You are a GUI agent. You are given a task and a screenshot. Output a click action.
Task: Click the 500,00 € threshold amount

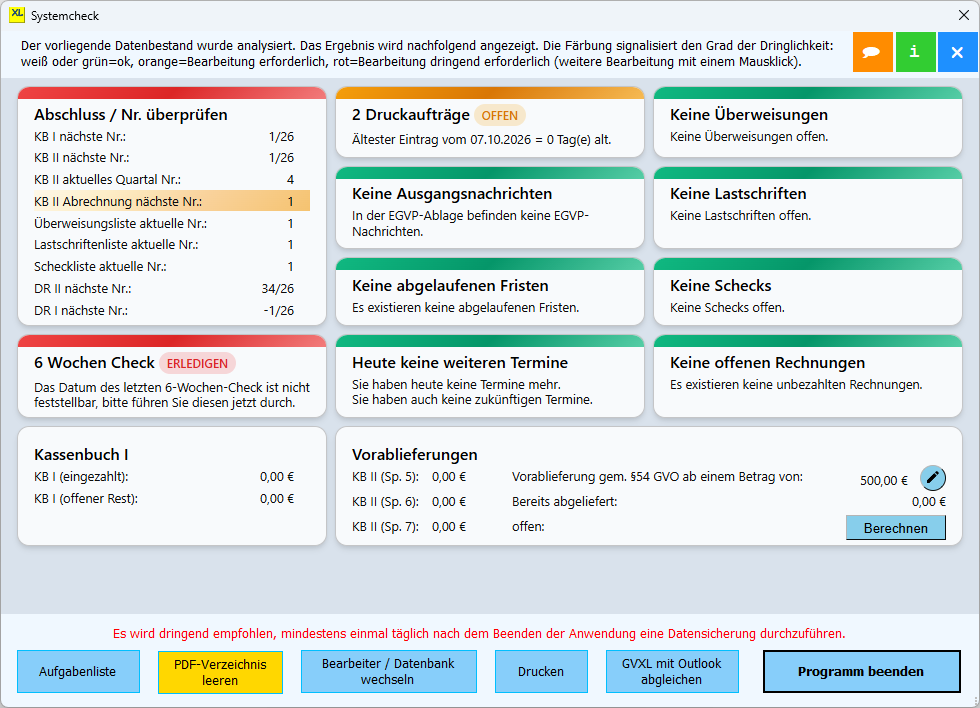pyautogui.click(x=884, y=481)
